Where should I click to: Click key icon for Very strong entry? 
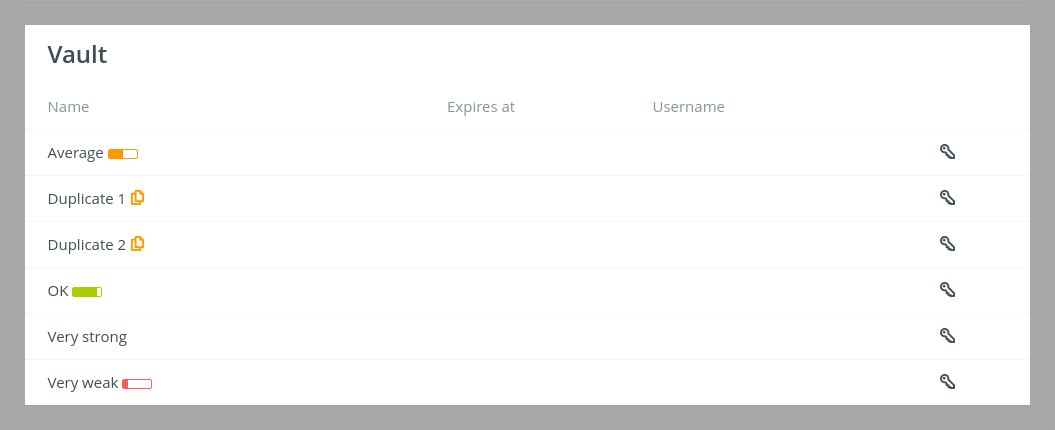947,336
